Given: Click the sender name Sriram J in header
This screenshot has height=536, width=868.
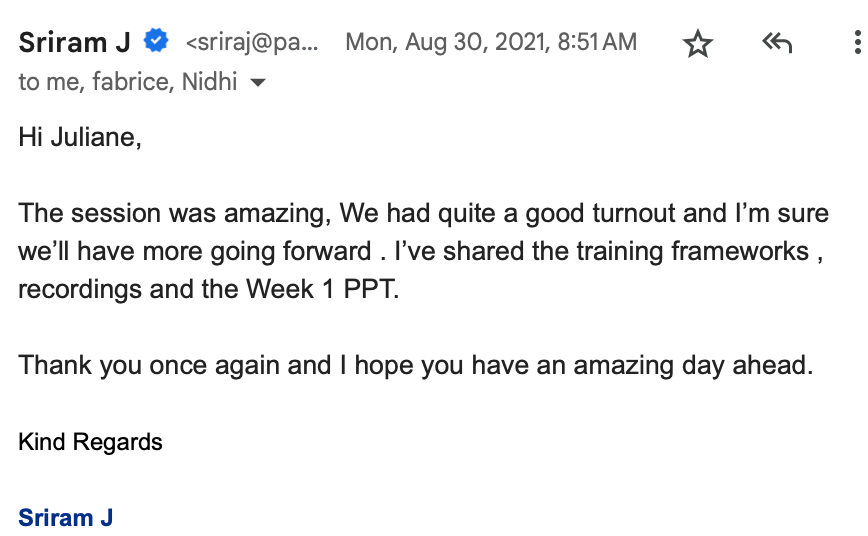Looking at the screenshot, I should pos(75,43).
